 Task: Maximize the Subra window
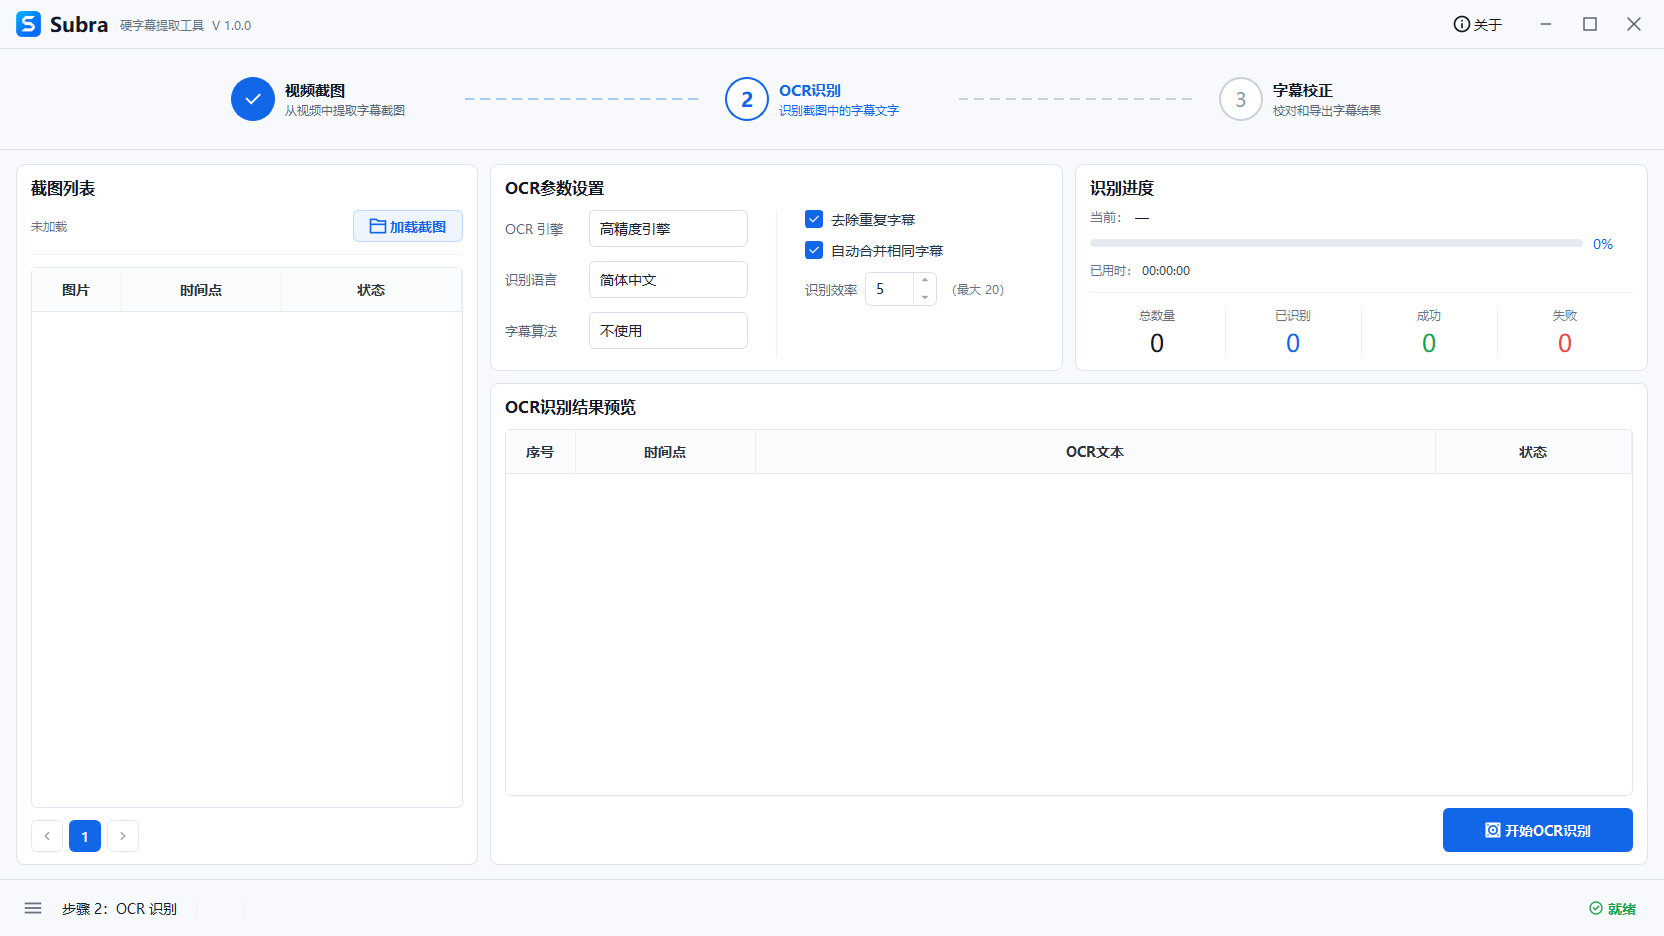1590,24
